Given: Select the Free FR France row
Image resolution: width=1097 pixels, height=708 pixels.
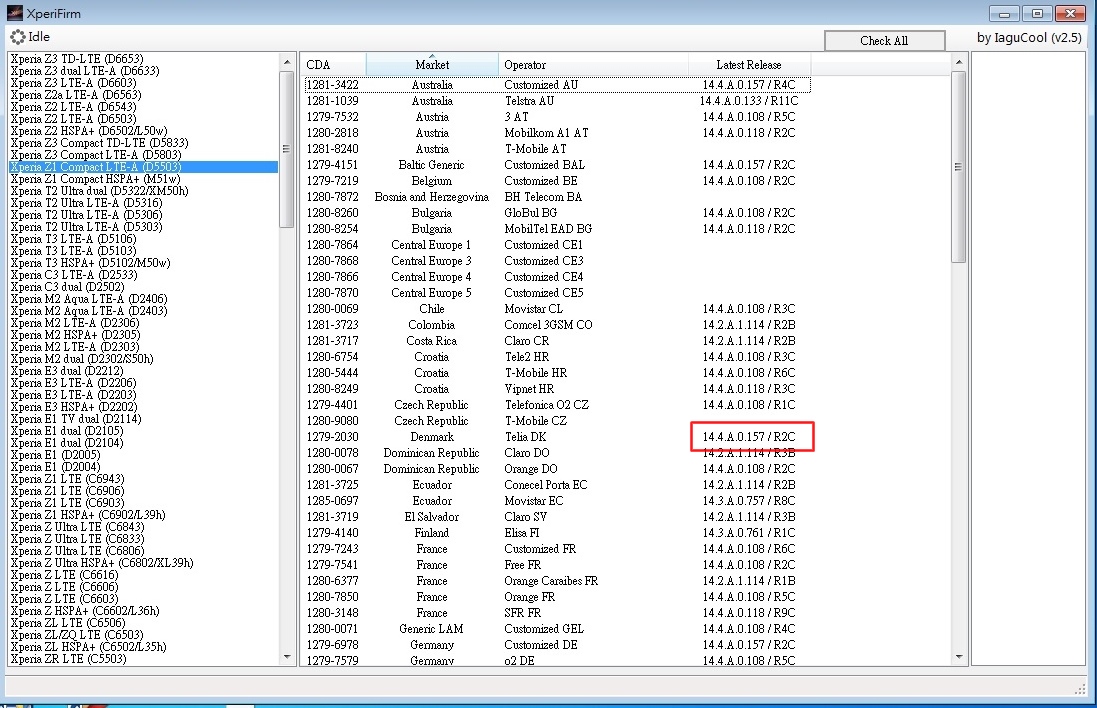Looking at the screenshot, I should click(x=557, y=565).
